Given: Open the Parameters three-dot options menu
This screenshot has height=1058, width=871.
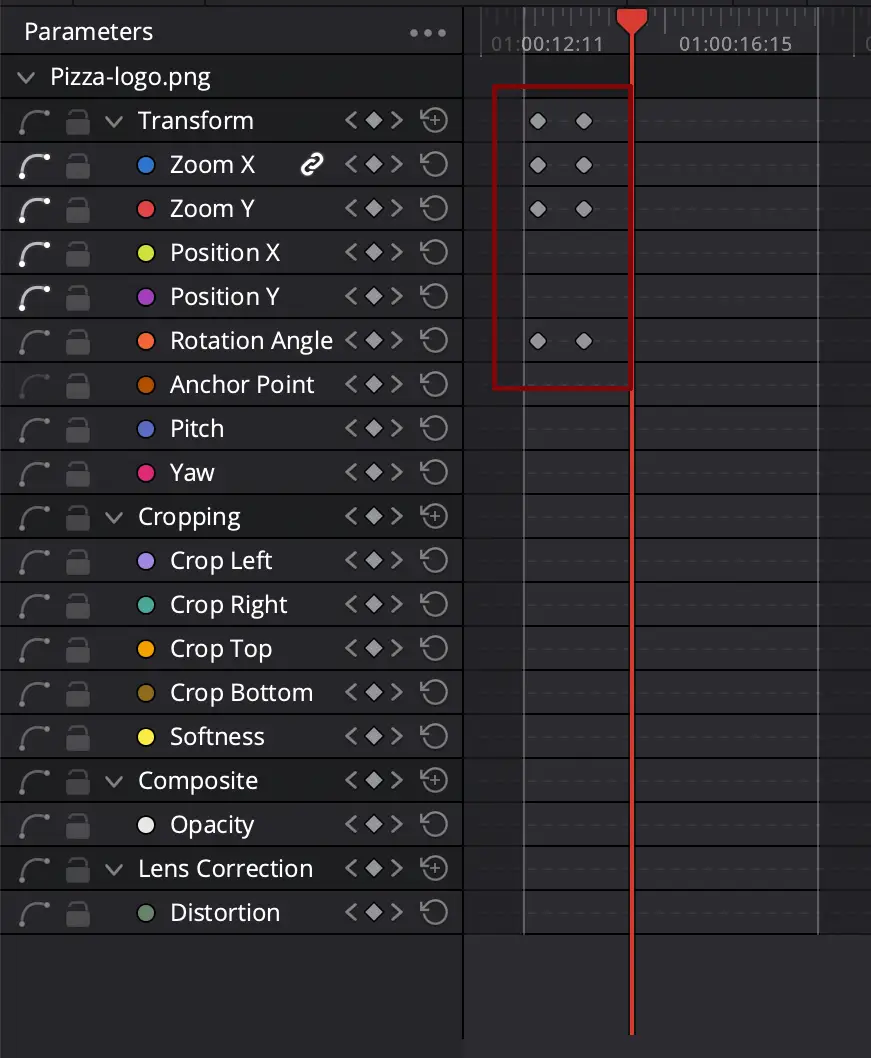Looking at the screenshot, I should (x=428, y=32).
